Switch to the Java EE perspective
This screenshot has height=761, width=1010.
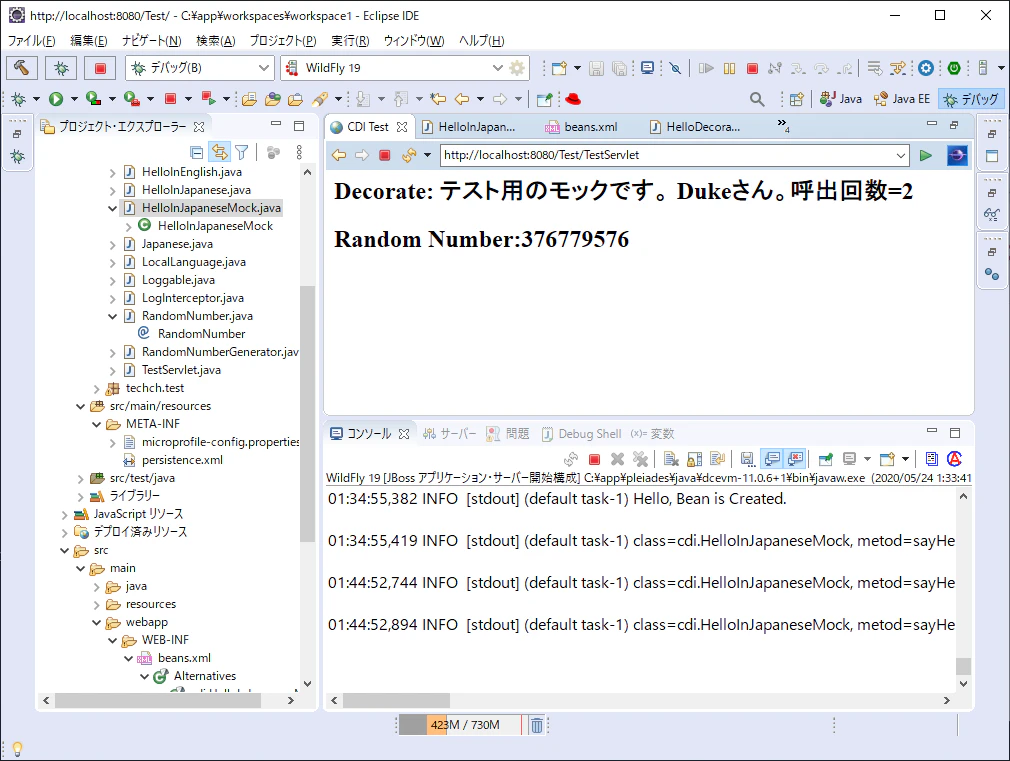point(902,99)
